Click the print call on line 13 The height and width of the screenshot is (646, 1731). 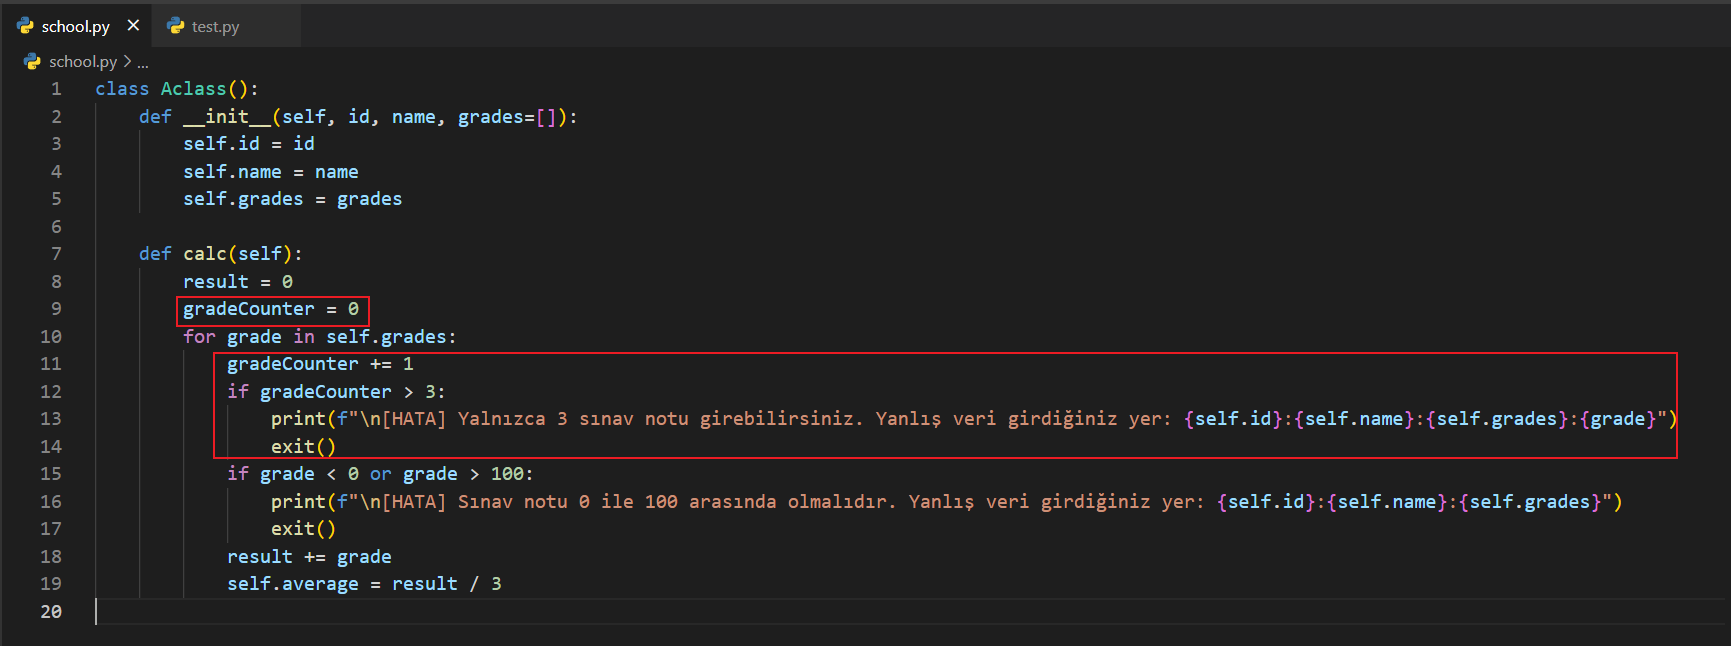(x=298, y=419)
